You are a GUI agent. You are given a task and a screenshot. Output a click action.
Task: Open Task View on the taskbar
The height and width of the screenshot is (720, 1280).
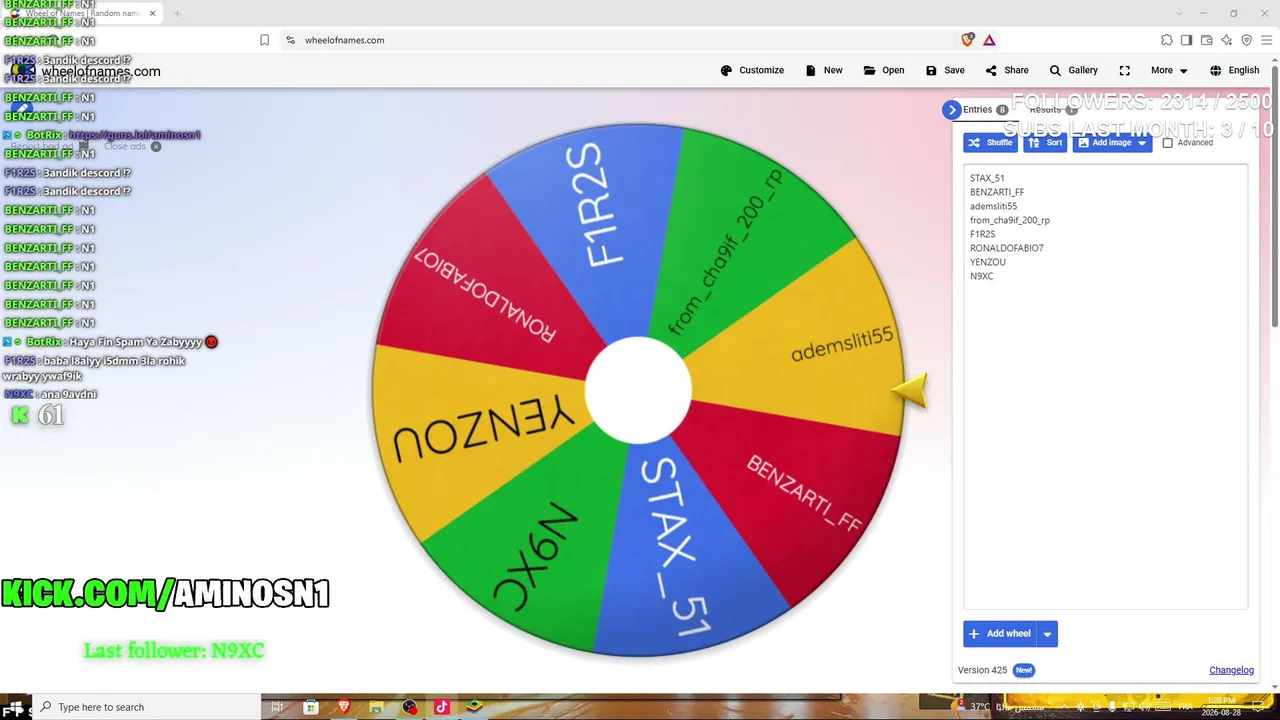pyautogui.click(x=277, y=707)
